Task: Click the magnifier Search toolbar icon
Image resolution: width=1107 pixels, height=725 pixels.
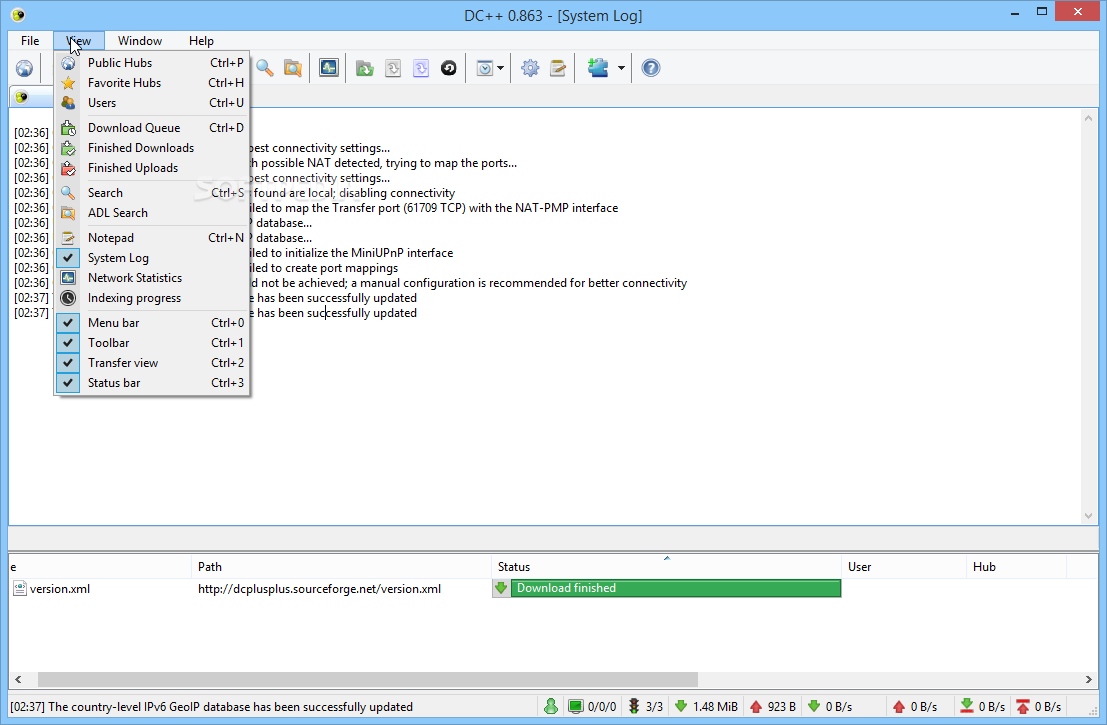Action: tap(265, 68)
